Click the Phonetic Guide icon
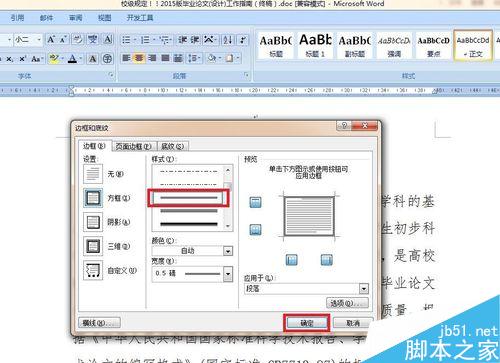This screenshot has height=363, width=500. click(93, 40)
